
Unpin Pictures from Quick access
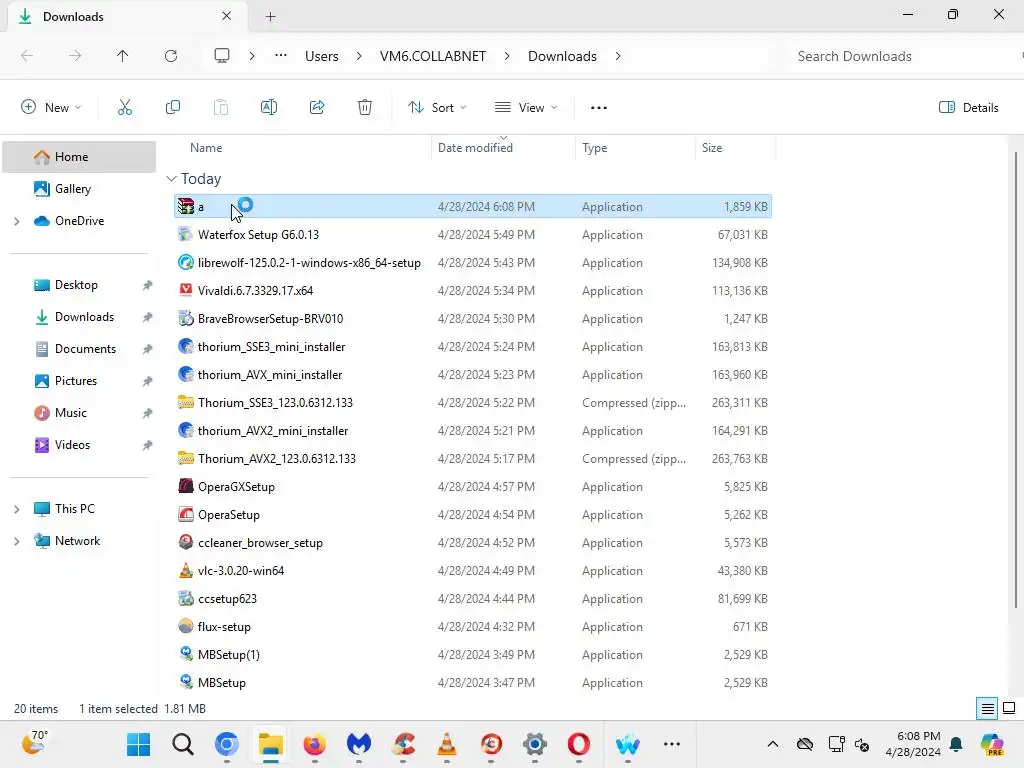click(148, 381)
